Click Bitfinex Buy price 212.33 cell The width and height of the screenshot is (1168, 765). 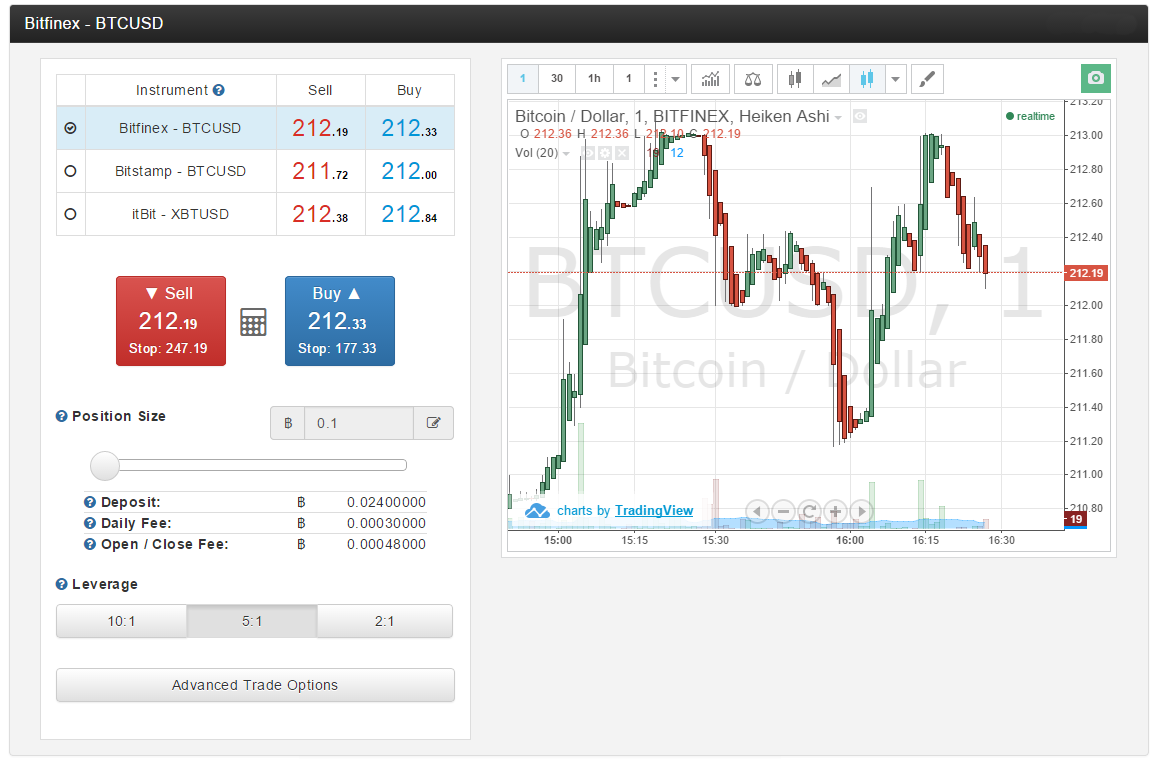tap(410, 128)
